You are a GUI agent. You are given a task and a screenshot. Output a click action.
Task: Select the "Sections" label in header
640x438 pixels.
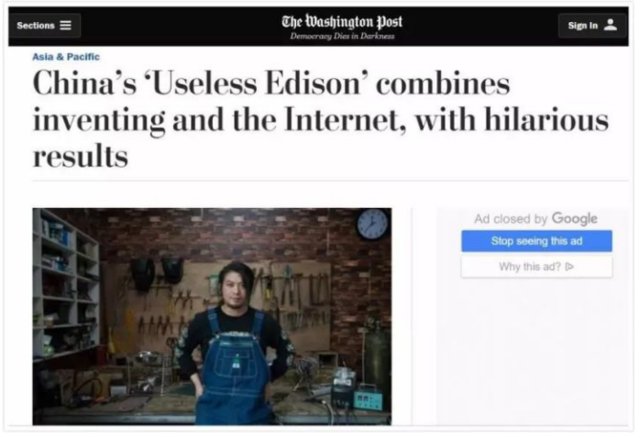pyautogui.click(x=36, y=25)
